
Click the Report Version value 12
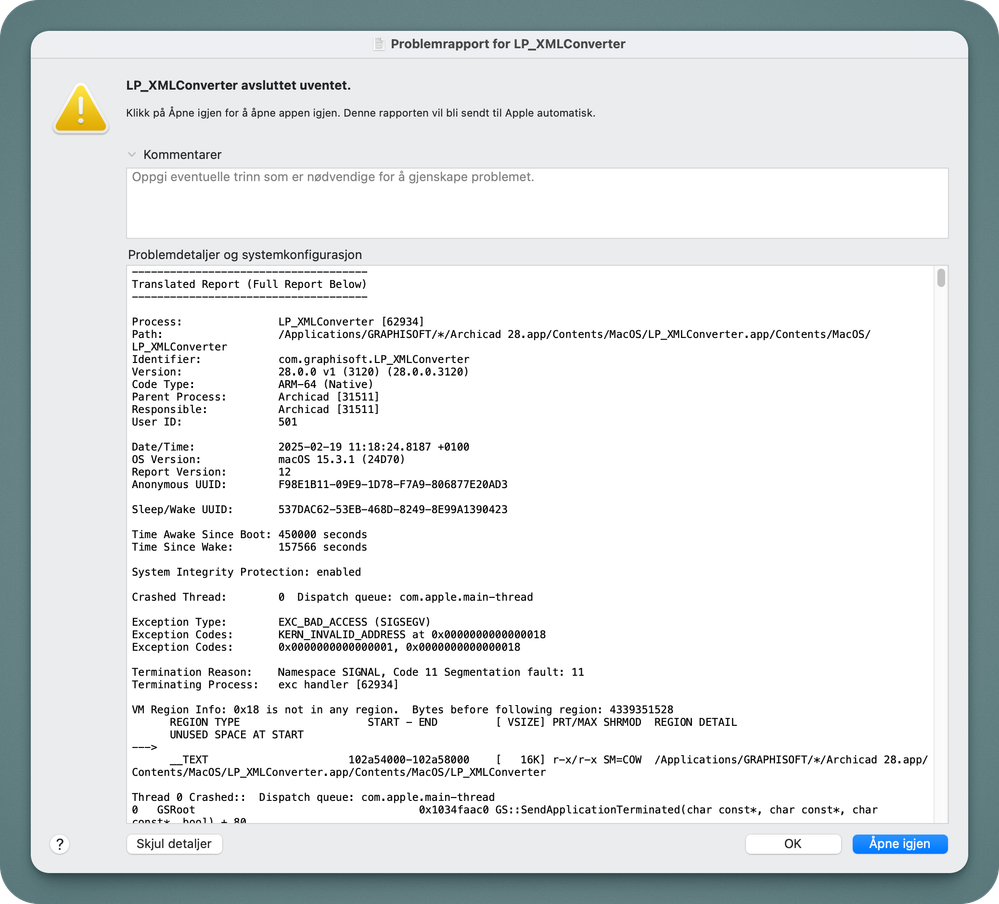(284, 472)
